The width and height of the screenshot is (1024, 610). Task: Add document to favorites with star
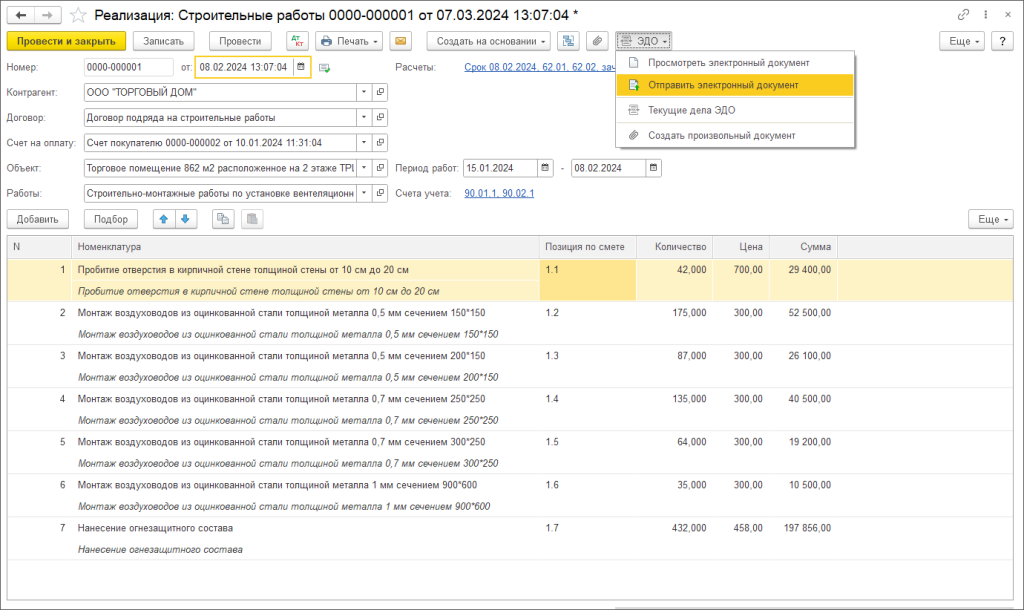(78, 16)
